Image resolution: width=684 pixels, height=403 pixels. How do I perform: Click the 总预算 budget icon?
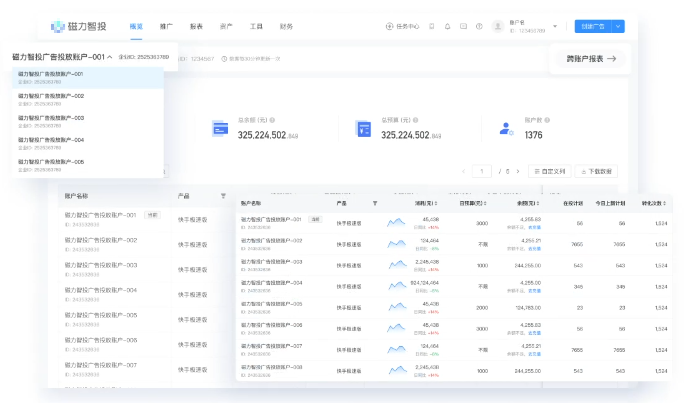364,129
